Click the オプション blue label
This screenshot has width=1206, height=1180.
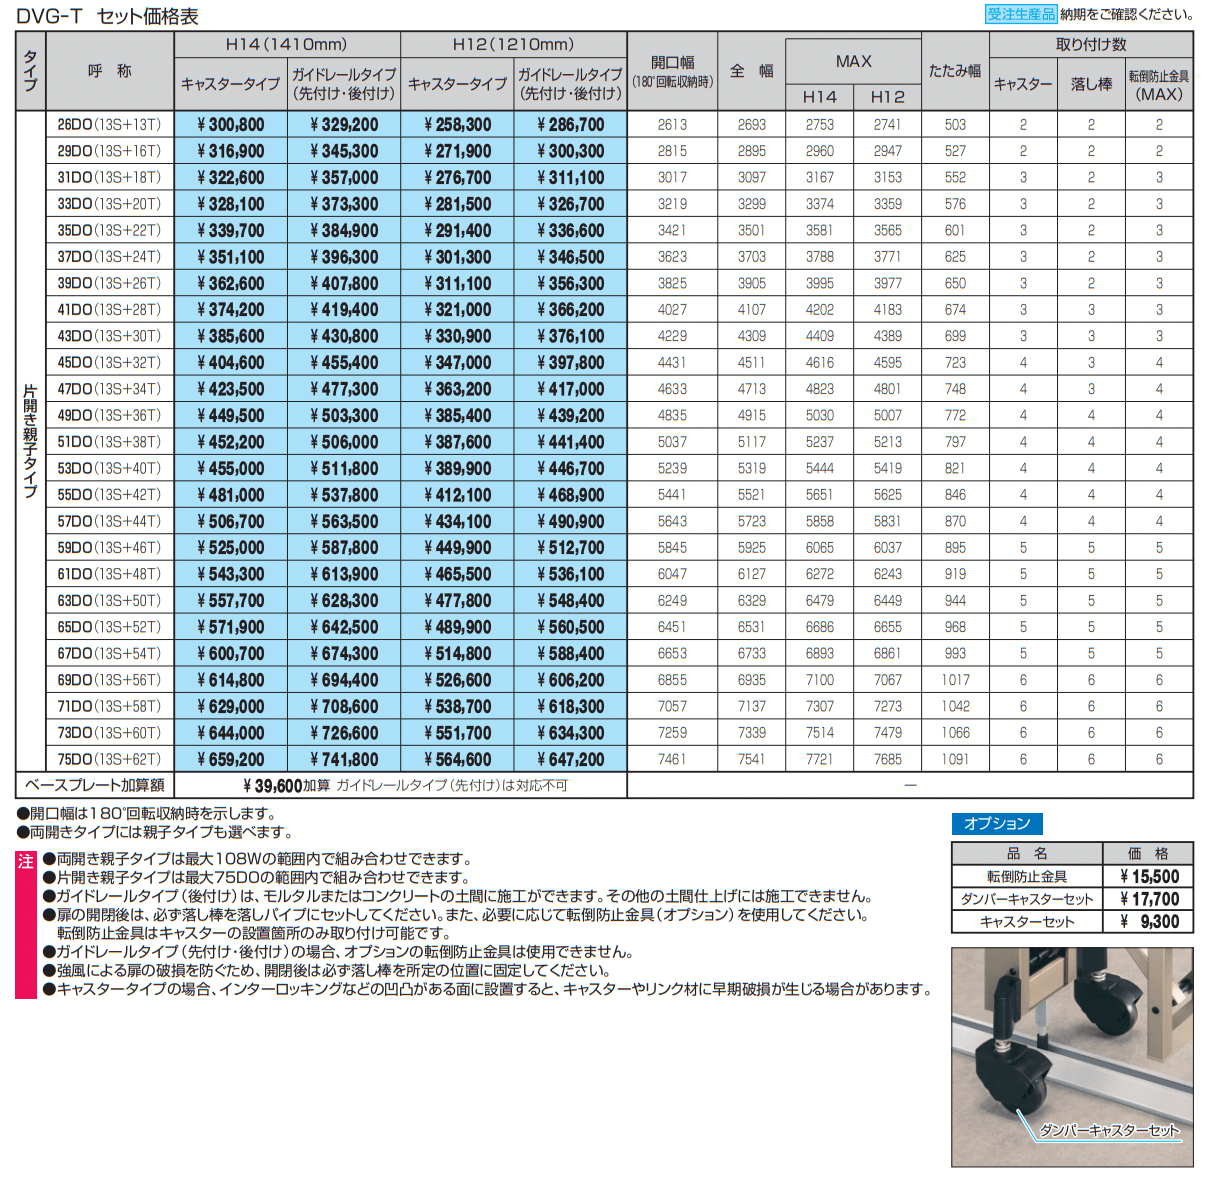click(996, 823)
